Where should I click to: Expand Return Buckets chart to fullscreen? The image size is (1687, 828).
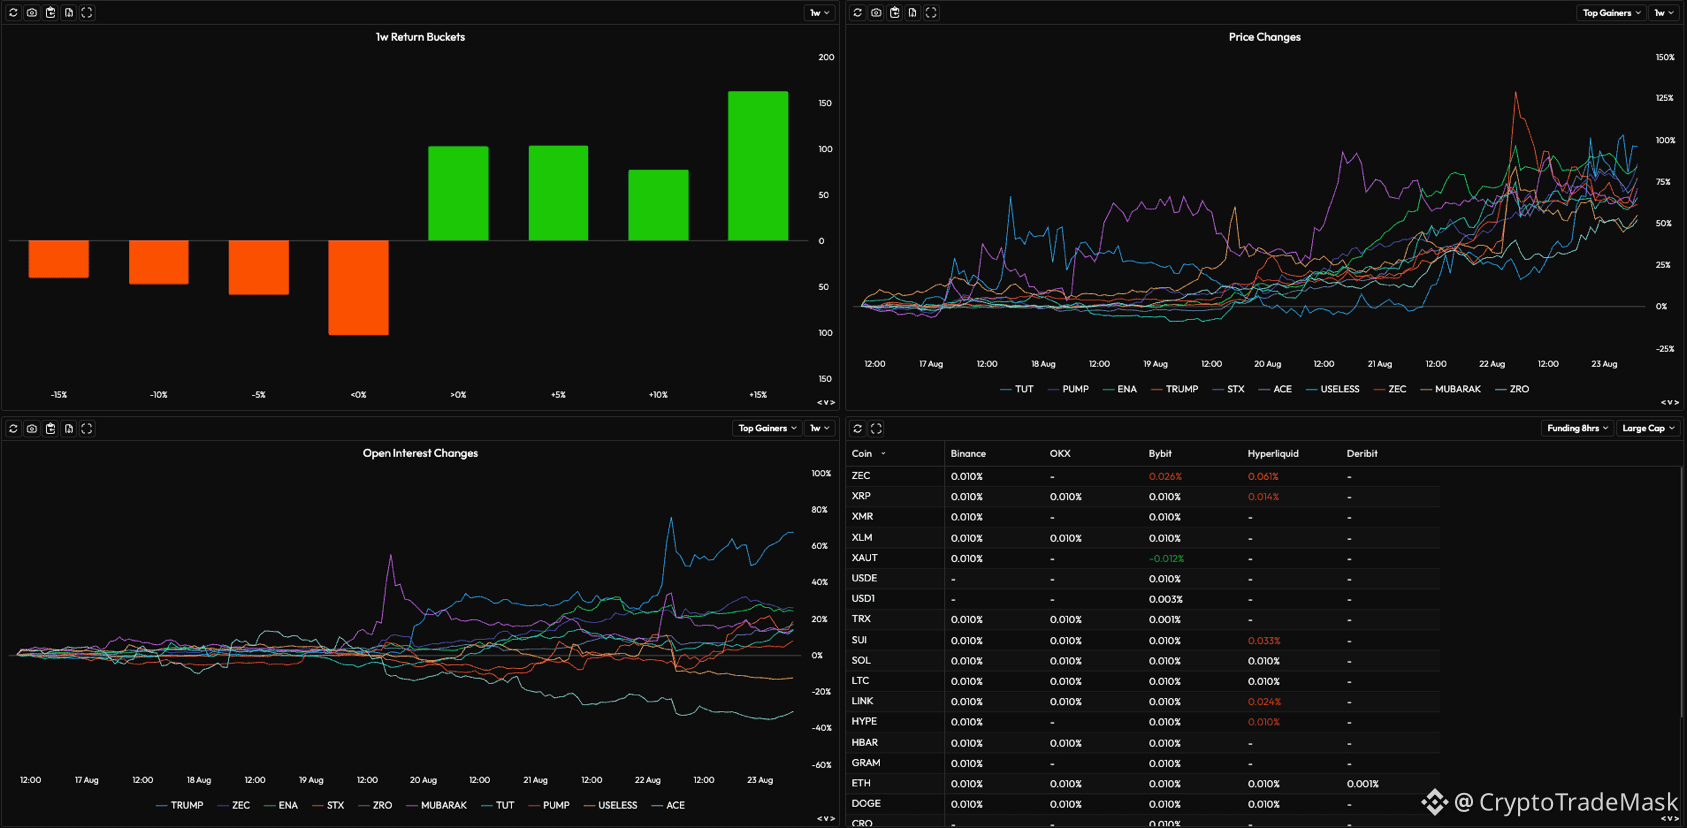(x=87, y=13)
